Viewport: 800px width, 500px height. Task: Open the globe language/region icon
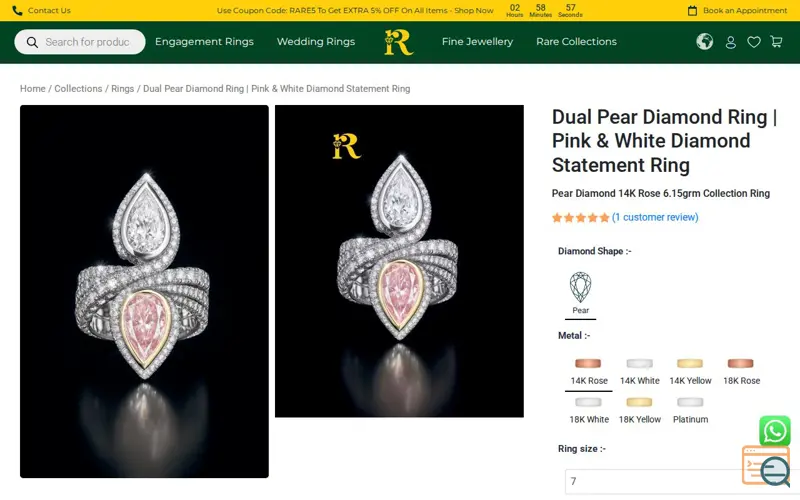(x=705, y=41)
